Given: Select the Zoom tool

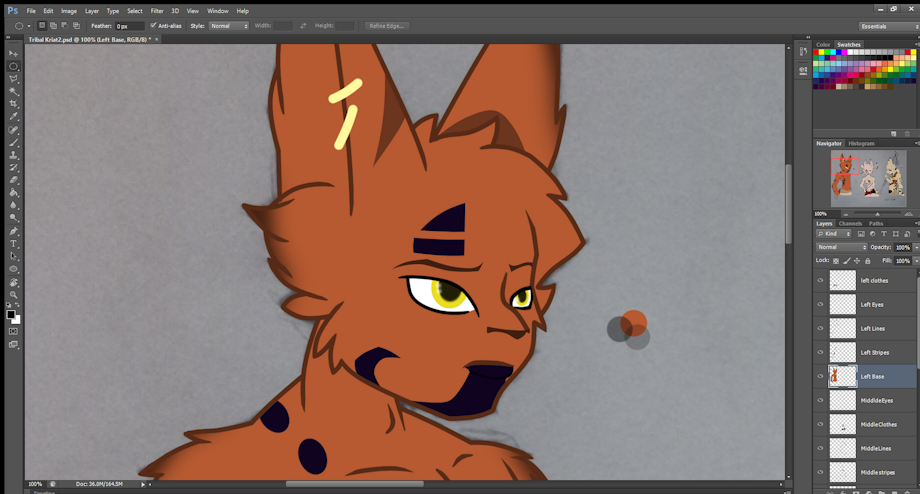Looking at the screenshot, I should 14,295.
